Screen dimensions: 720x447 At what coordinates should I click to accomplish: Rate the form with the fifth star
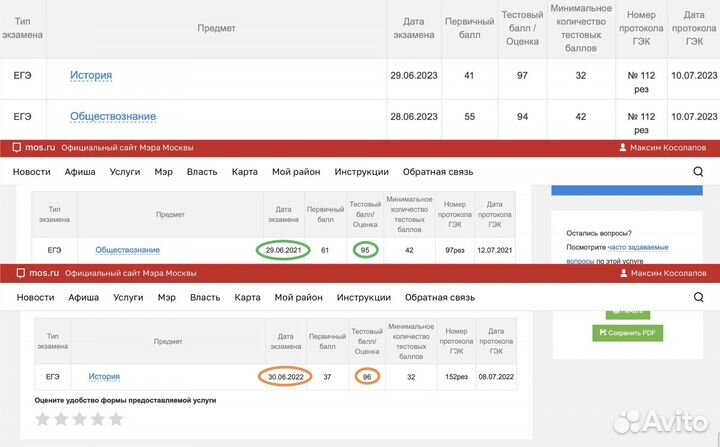(x=116, y=419)
